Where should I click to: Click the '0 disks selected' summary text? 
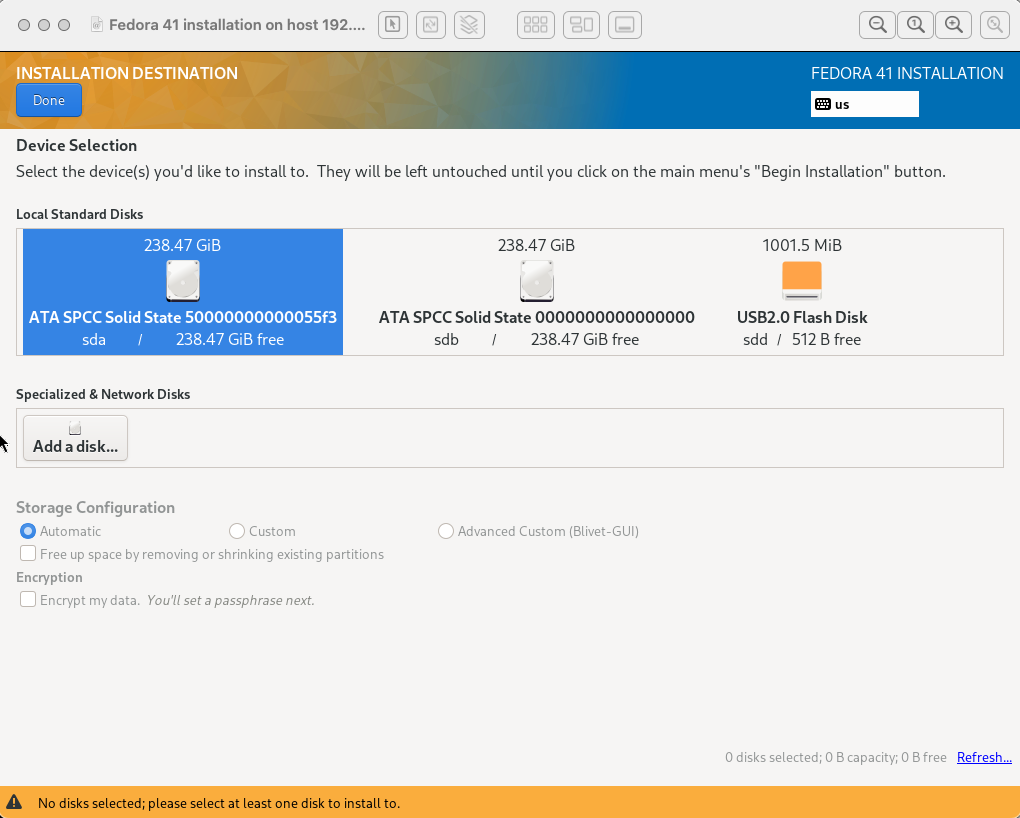click(x=836, y=757)
